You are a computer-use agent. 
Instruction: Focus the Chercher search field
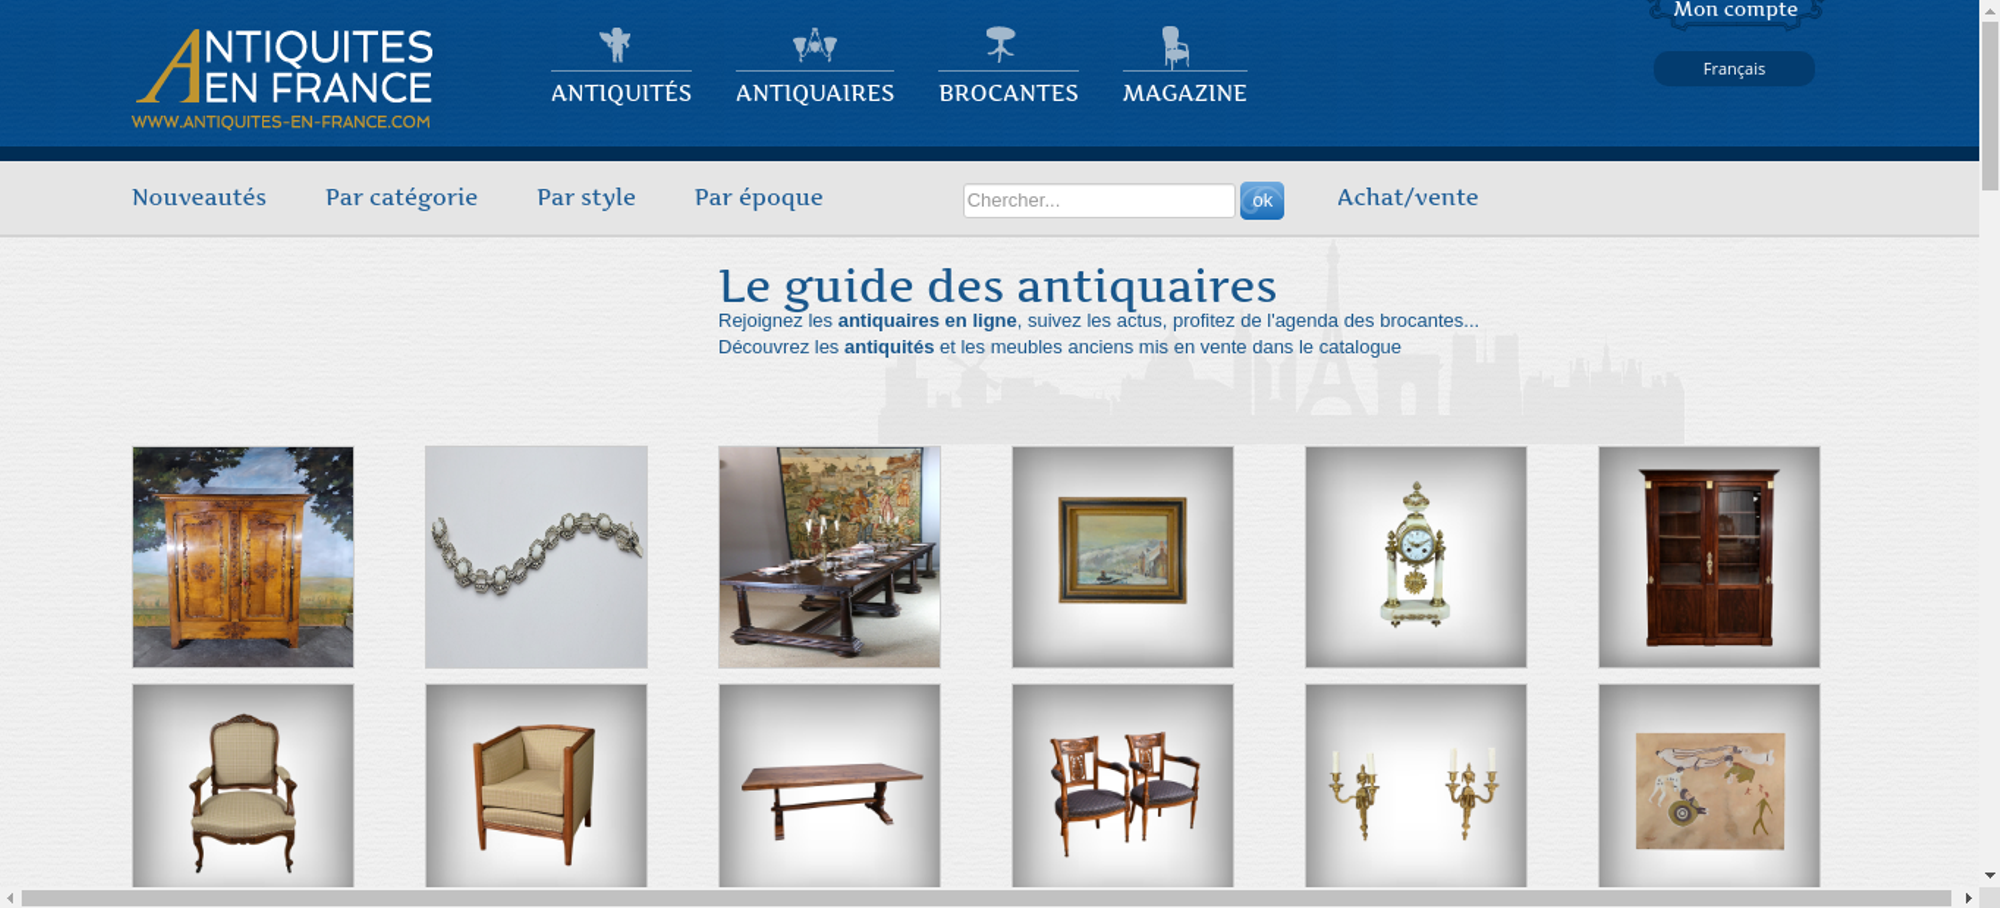(1099, 200)
